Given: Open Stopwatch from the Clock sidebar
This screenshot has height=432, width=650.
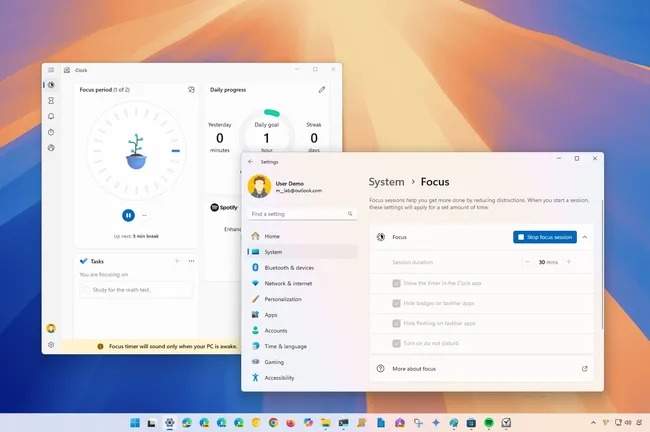Looking at the screenshot, I should point(51,132).
